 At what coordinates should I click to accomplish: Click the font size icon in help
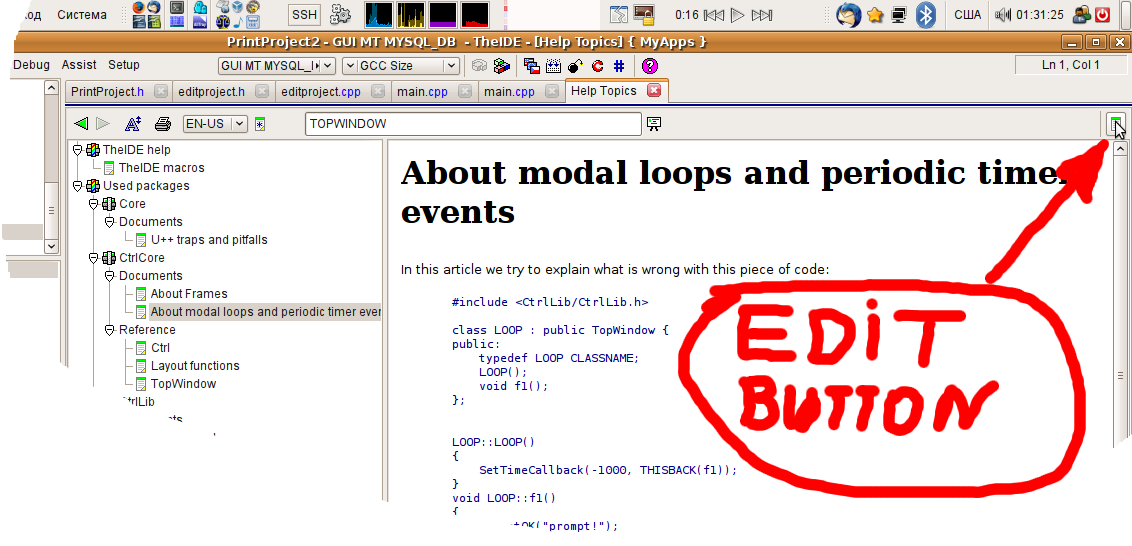132,124
